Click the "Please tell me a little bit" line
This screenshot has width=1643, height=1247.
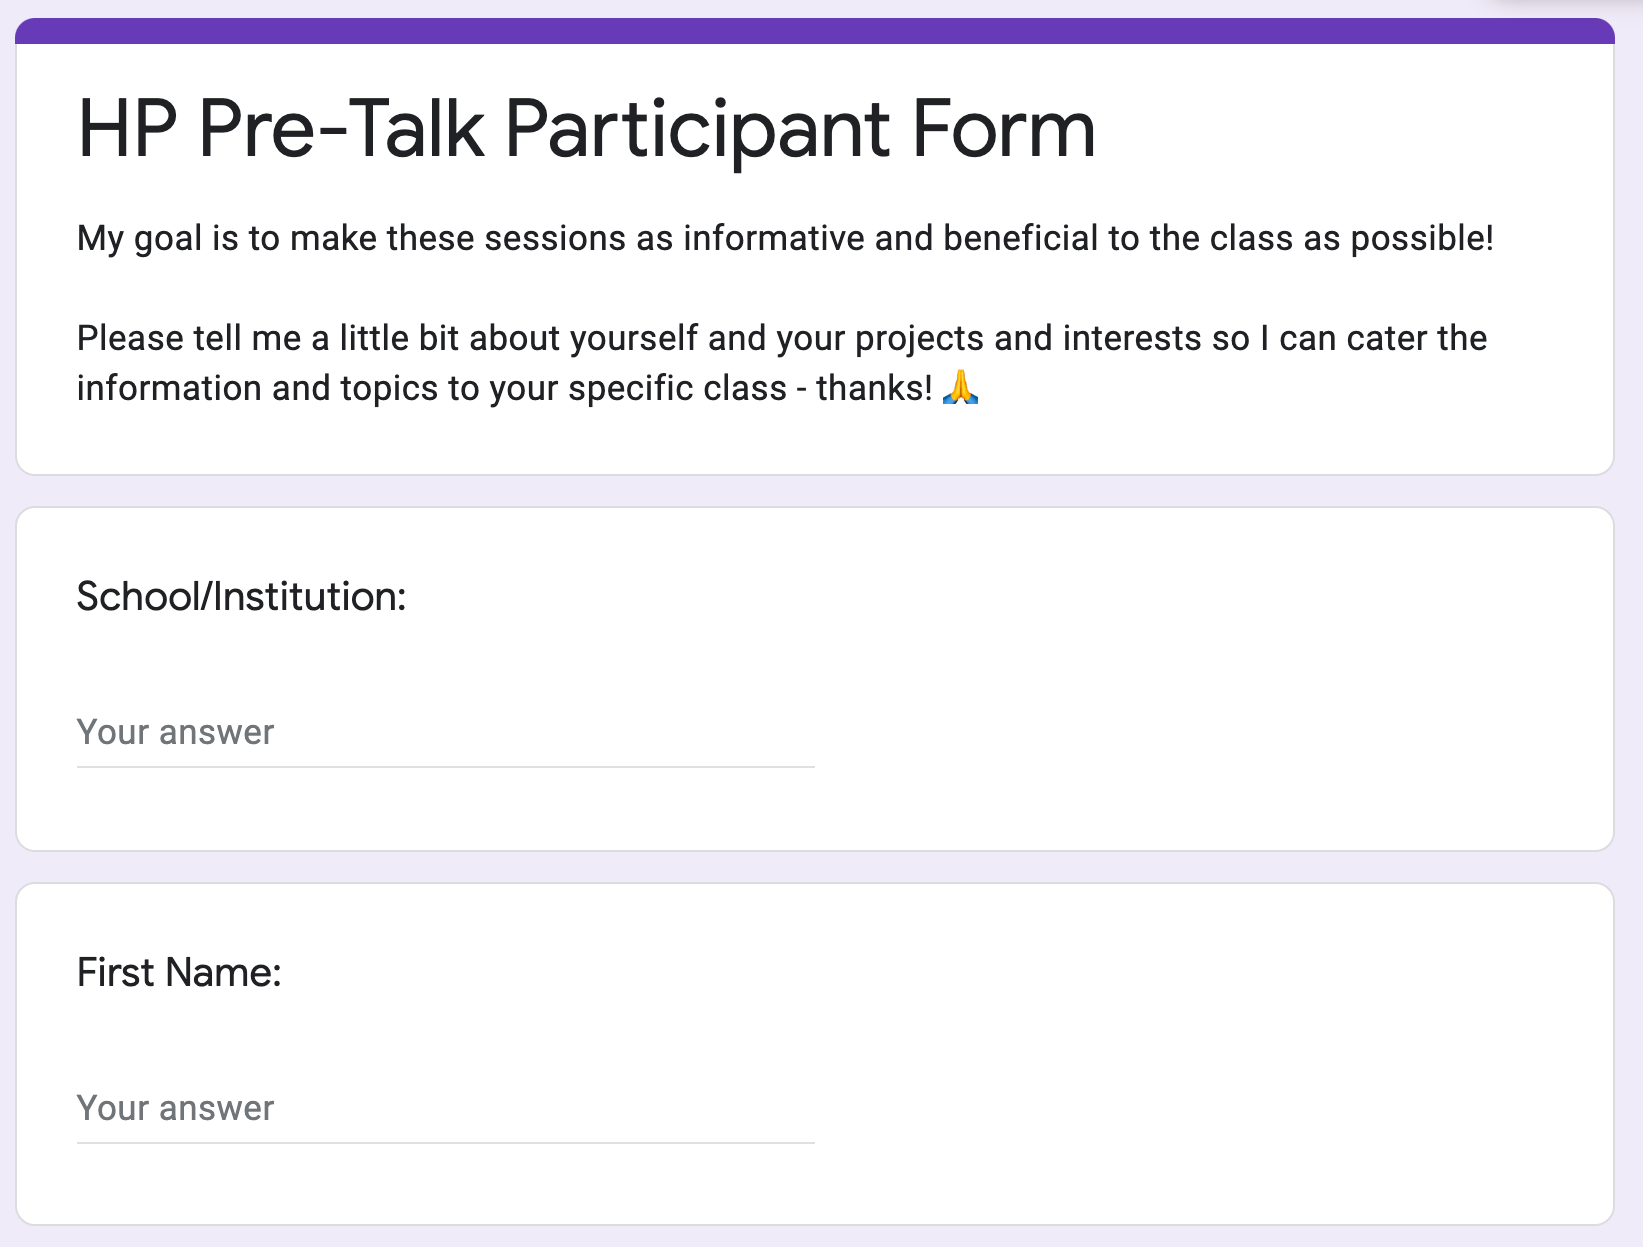coord(781,338)
